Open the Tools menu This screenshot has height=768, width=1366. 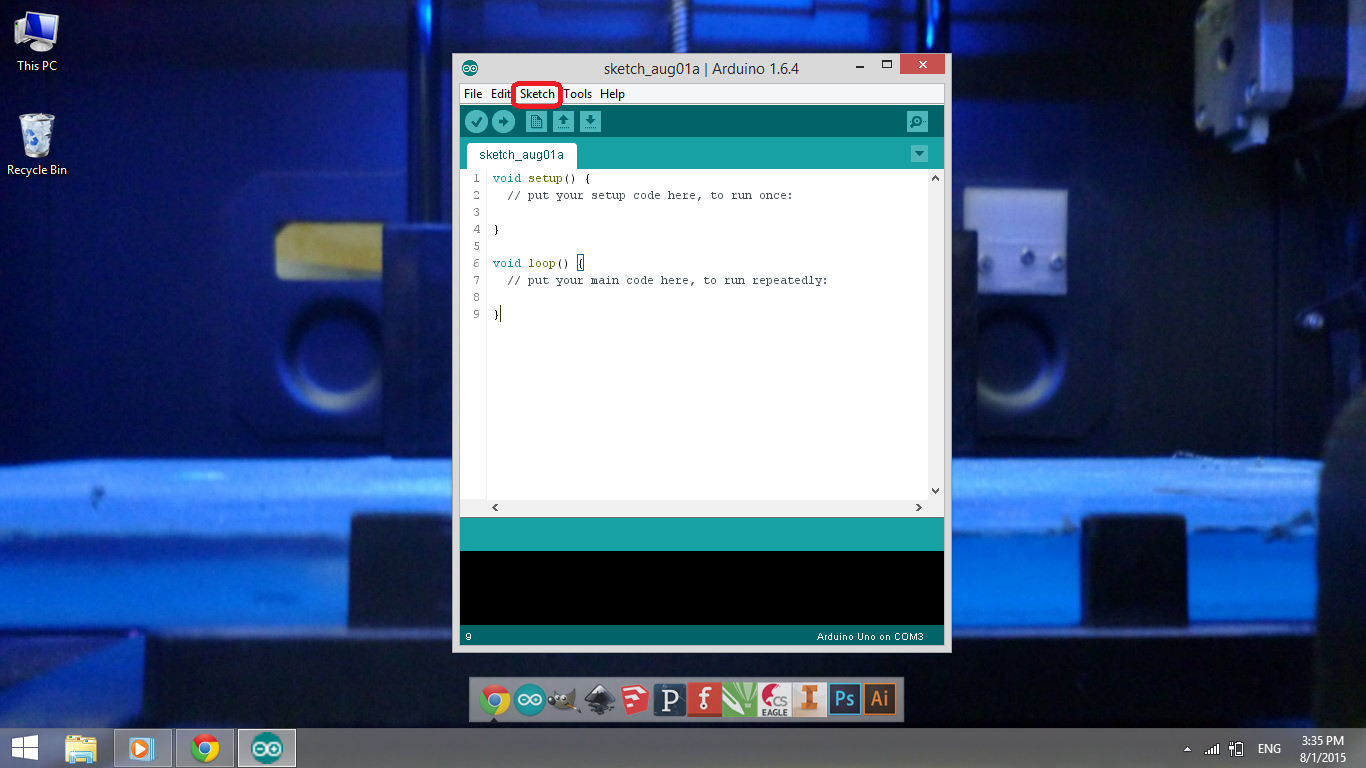(x=577, y=93)
